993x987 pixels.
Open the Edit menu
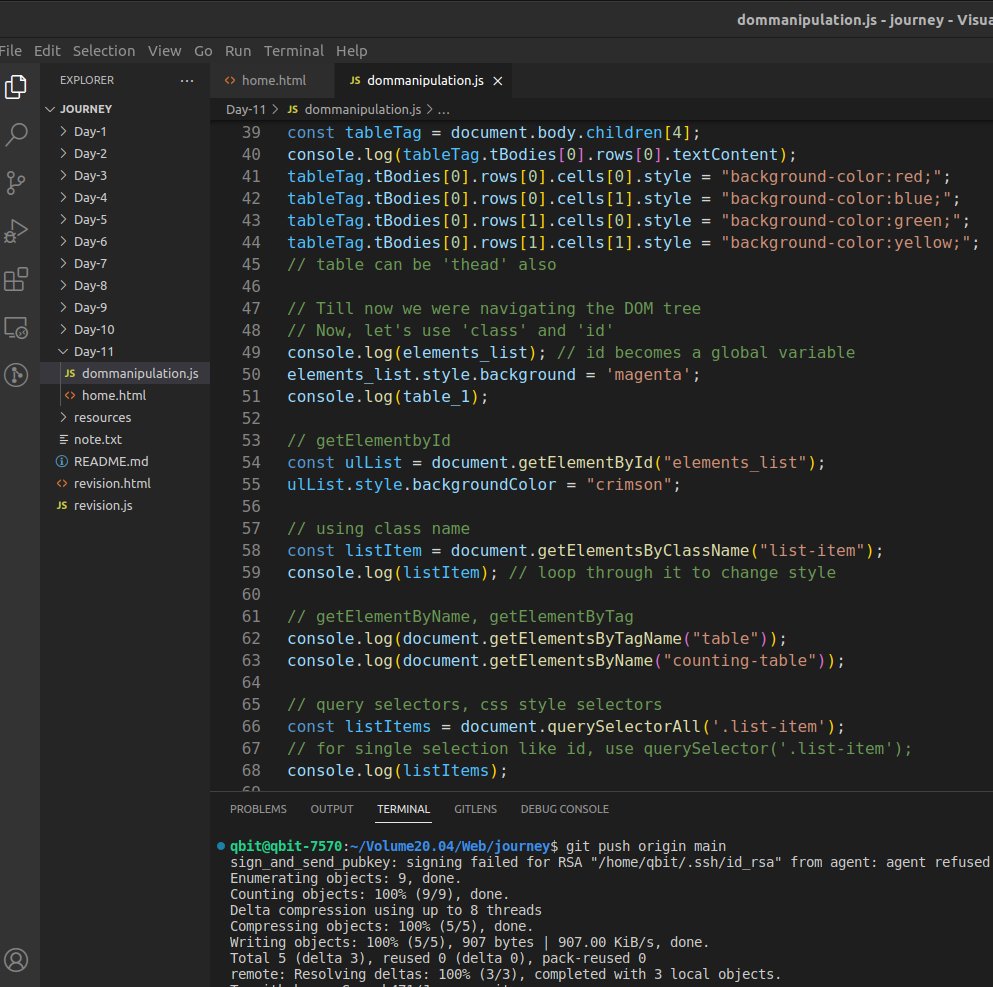point(47,51)
